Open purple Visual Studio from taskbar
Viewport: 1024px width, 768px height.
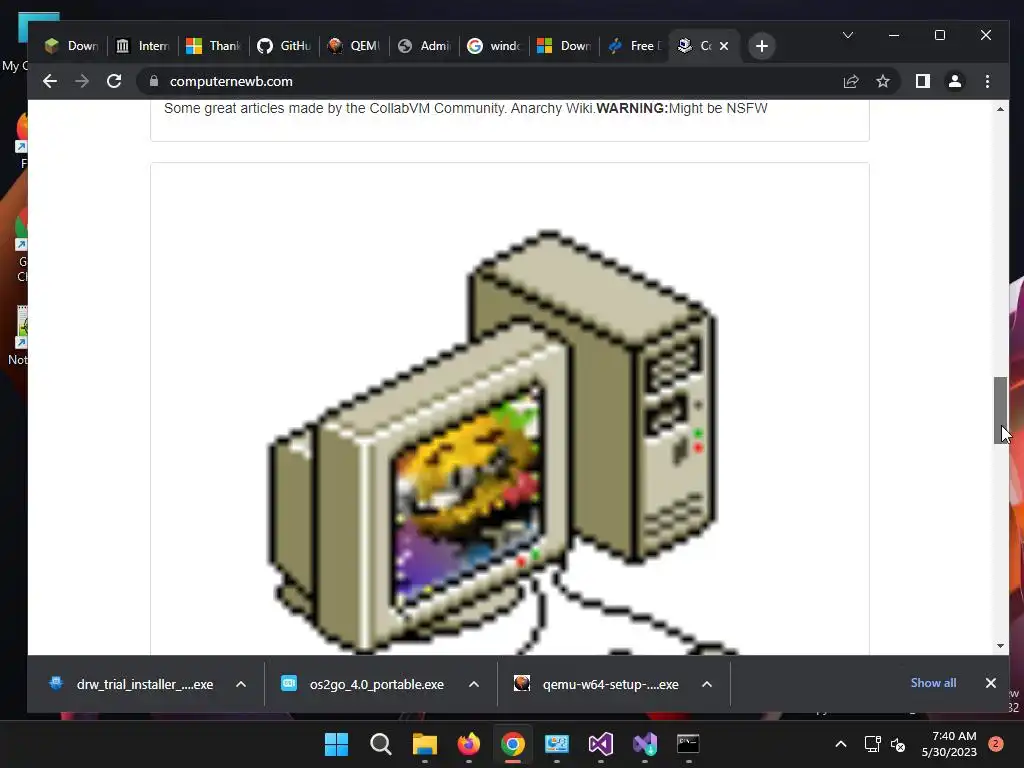601,744
